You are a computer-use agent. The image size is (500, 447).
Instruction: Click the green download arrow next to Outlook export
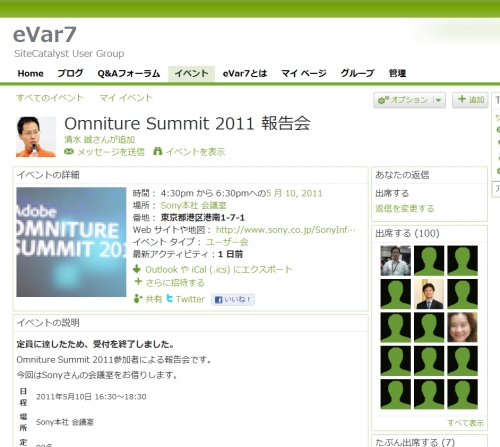coord(137,269)
